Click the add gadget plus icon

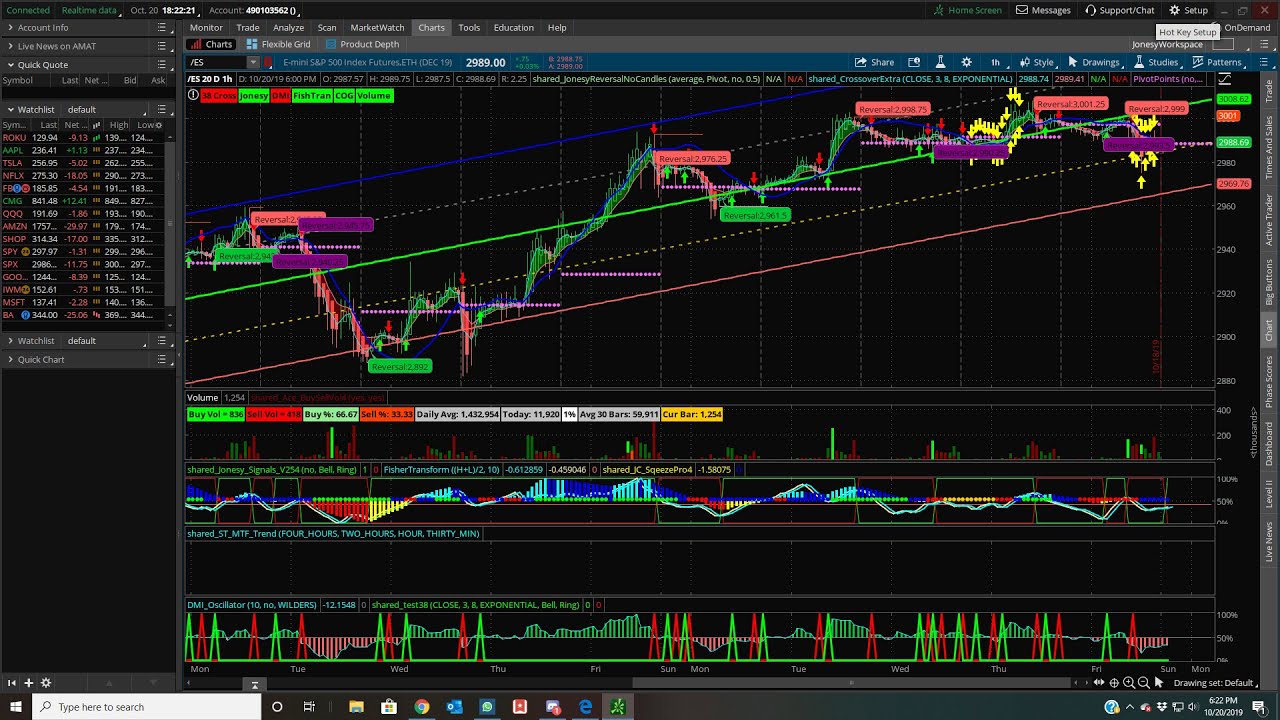coord(29,683)
